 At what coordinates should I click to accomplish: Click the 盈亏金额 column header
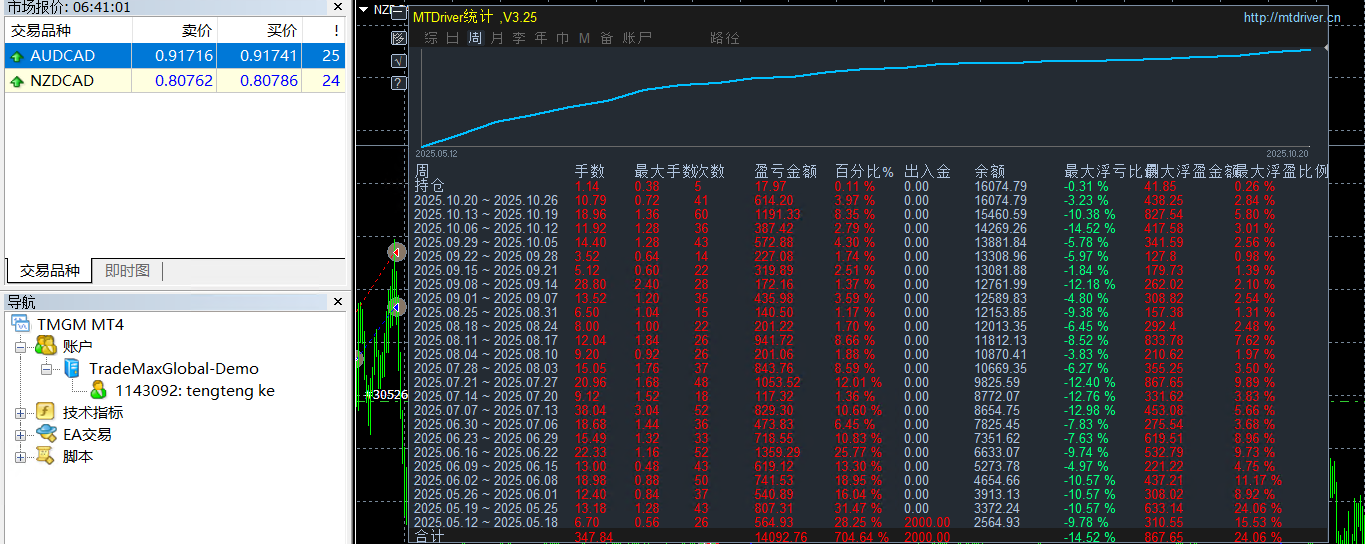pos(785,171)
